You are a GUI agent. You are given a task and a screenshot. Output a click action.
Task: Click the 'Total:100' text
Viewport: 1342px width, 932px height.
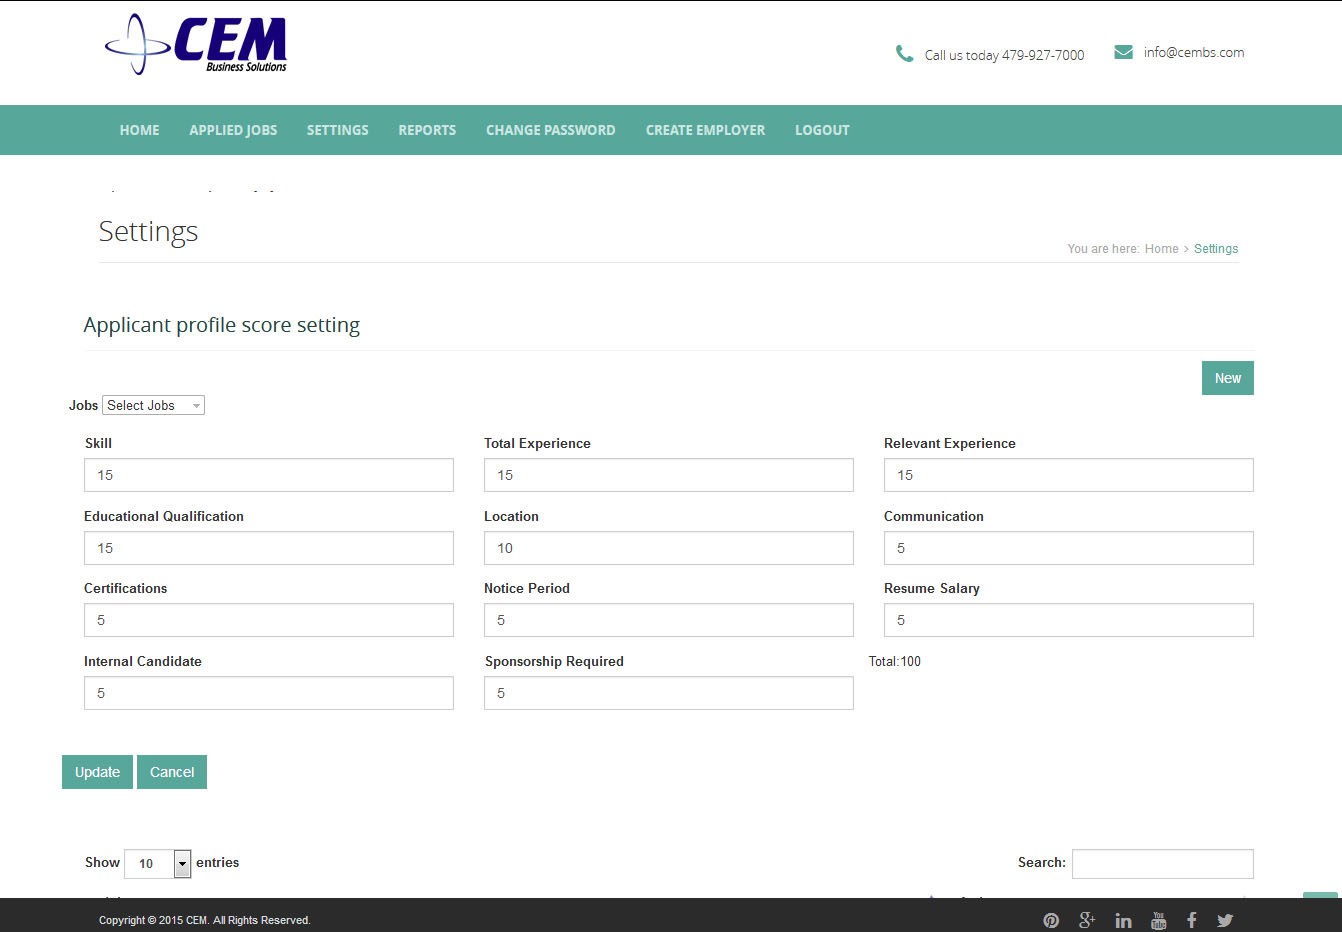[895, 661]
